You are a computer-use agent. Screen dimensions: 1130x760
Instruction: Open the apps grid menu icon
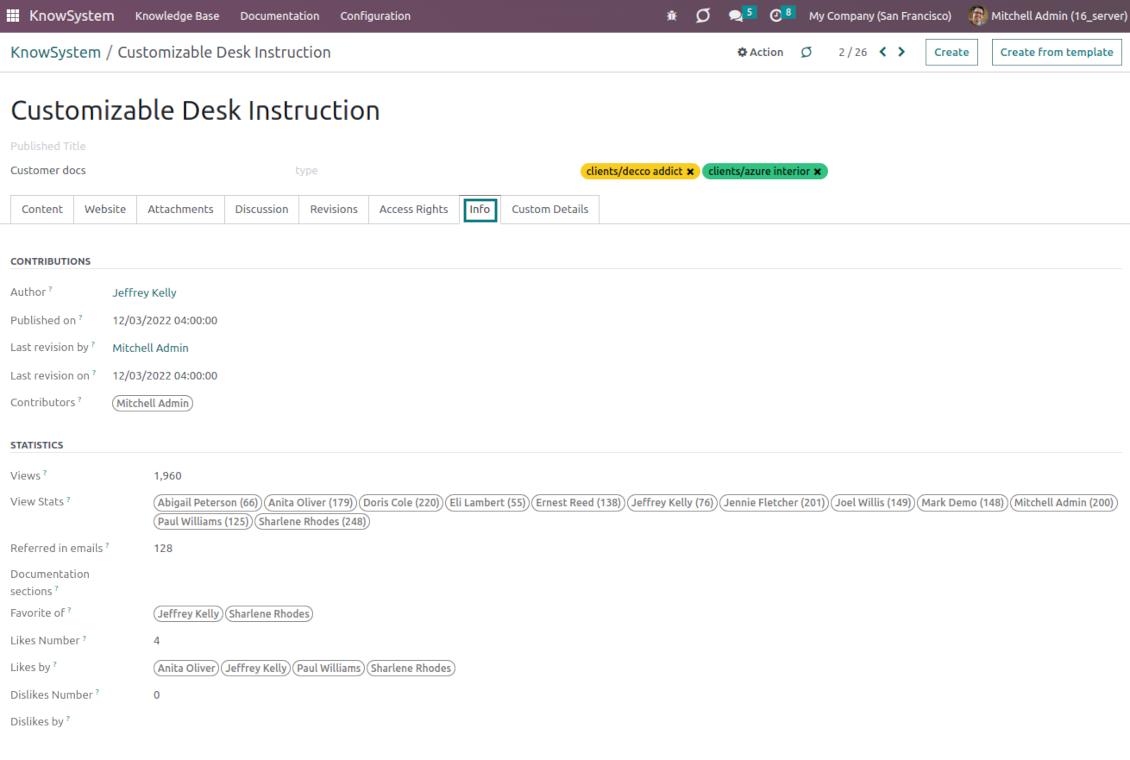click(13, 15)
